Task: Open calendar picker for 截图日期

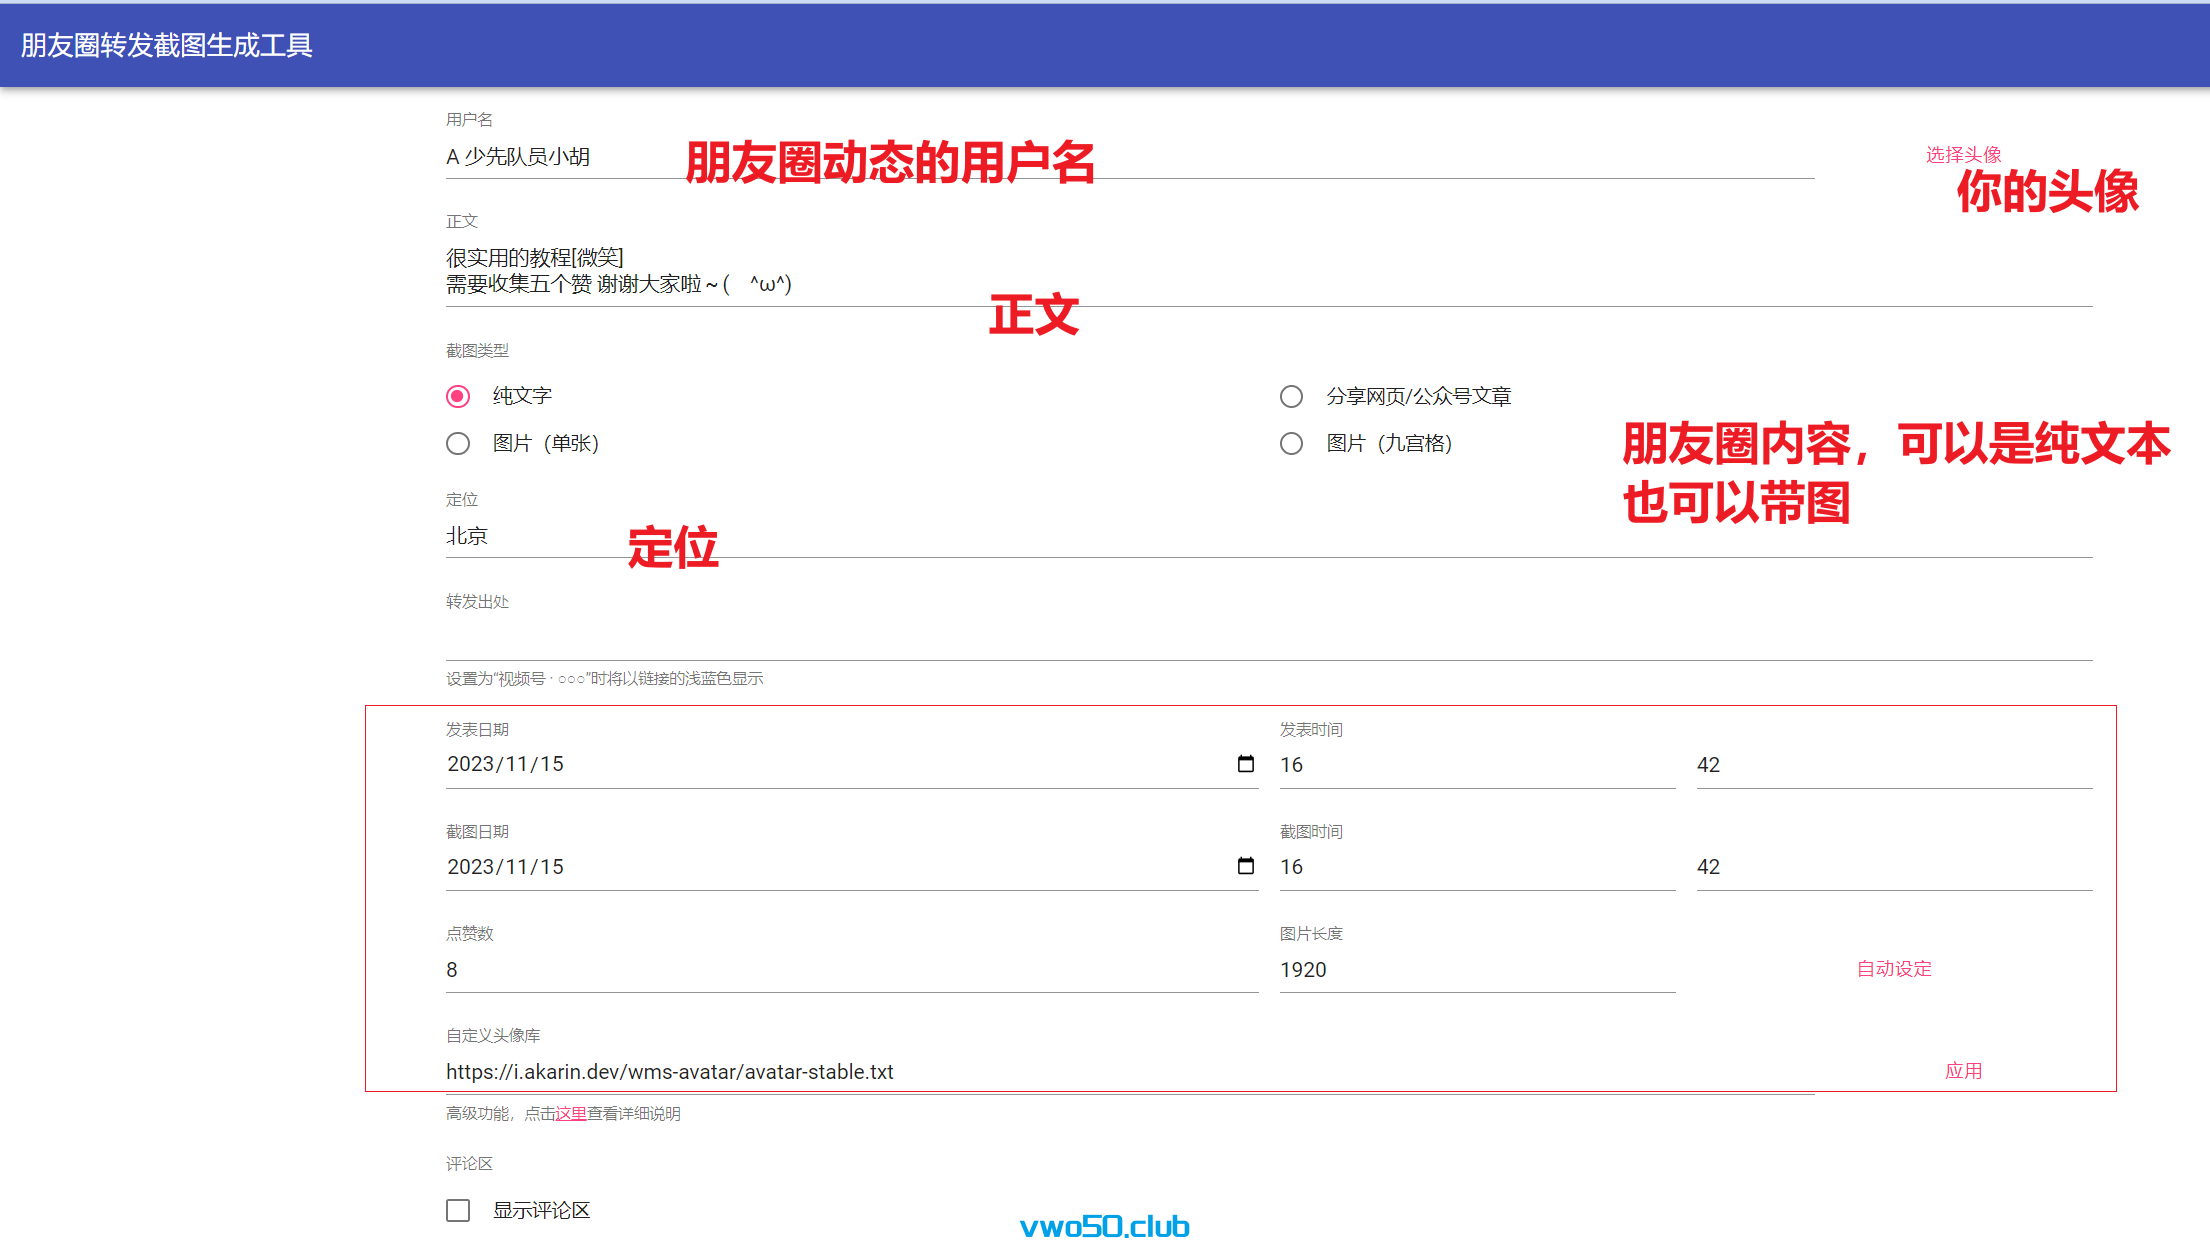Action: [x=1245, y=866]
